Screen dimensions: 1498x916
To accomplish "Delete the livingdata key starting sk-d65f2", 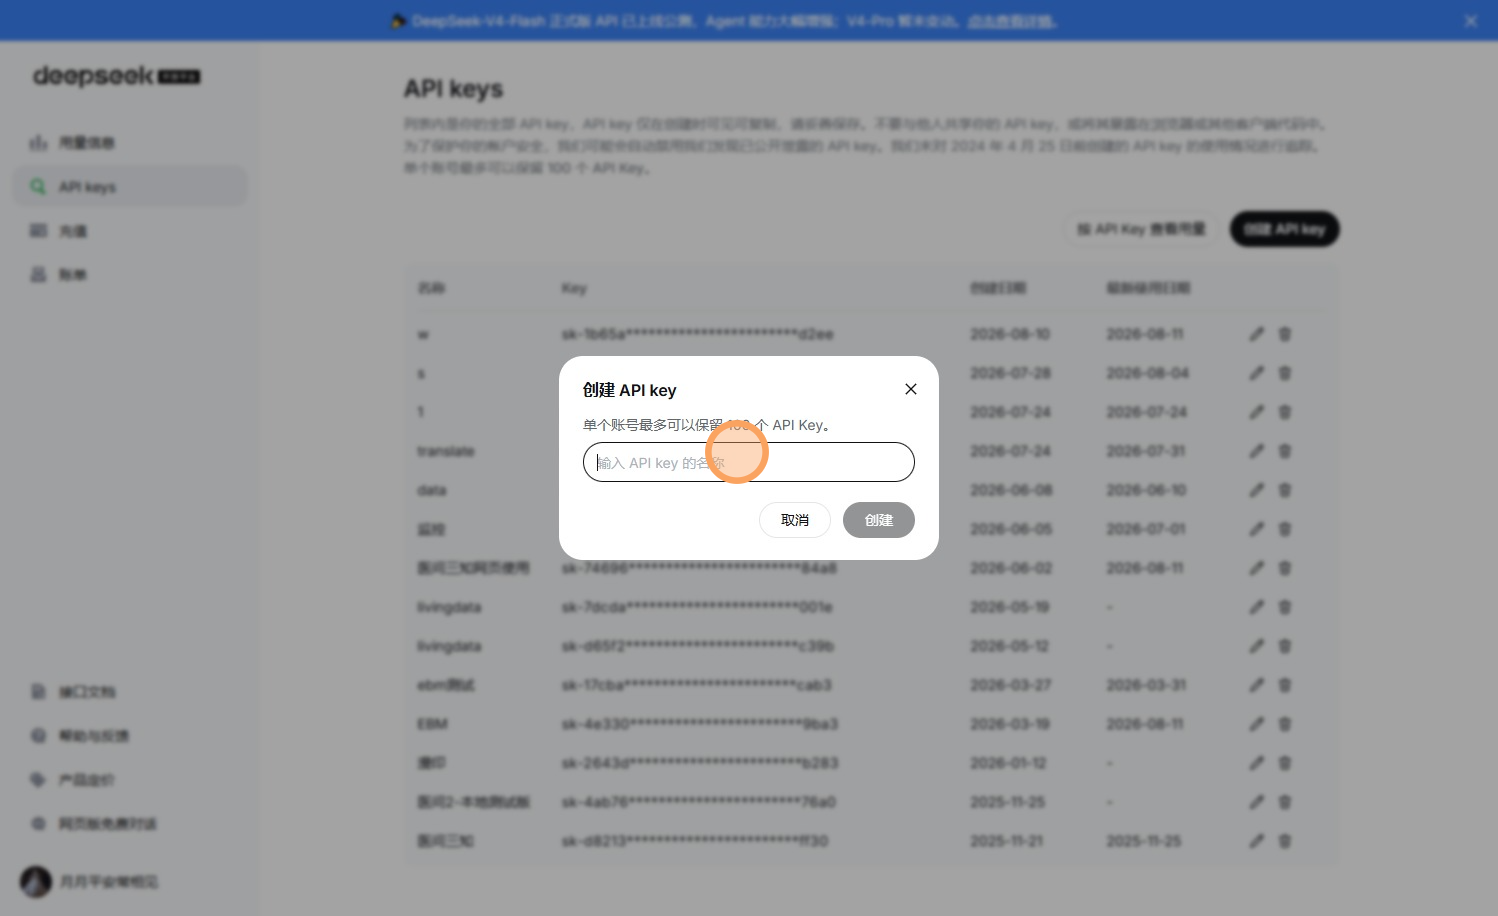I will pos(1285,646).
